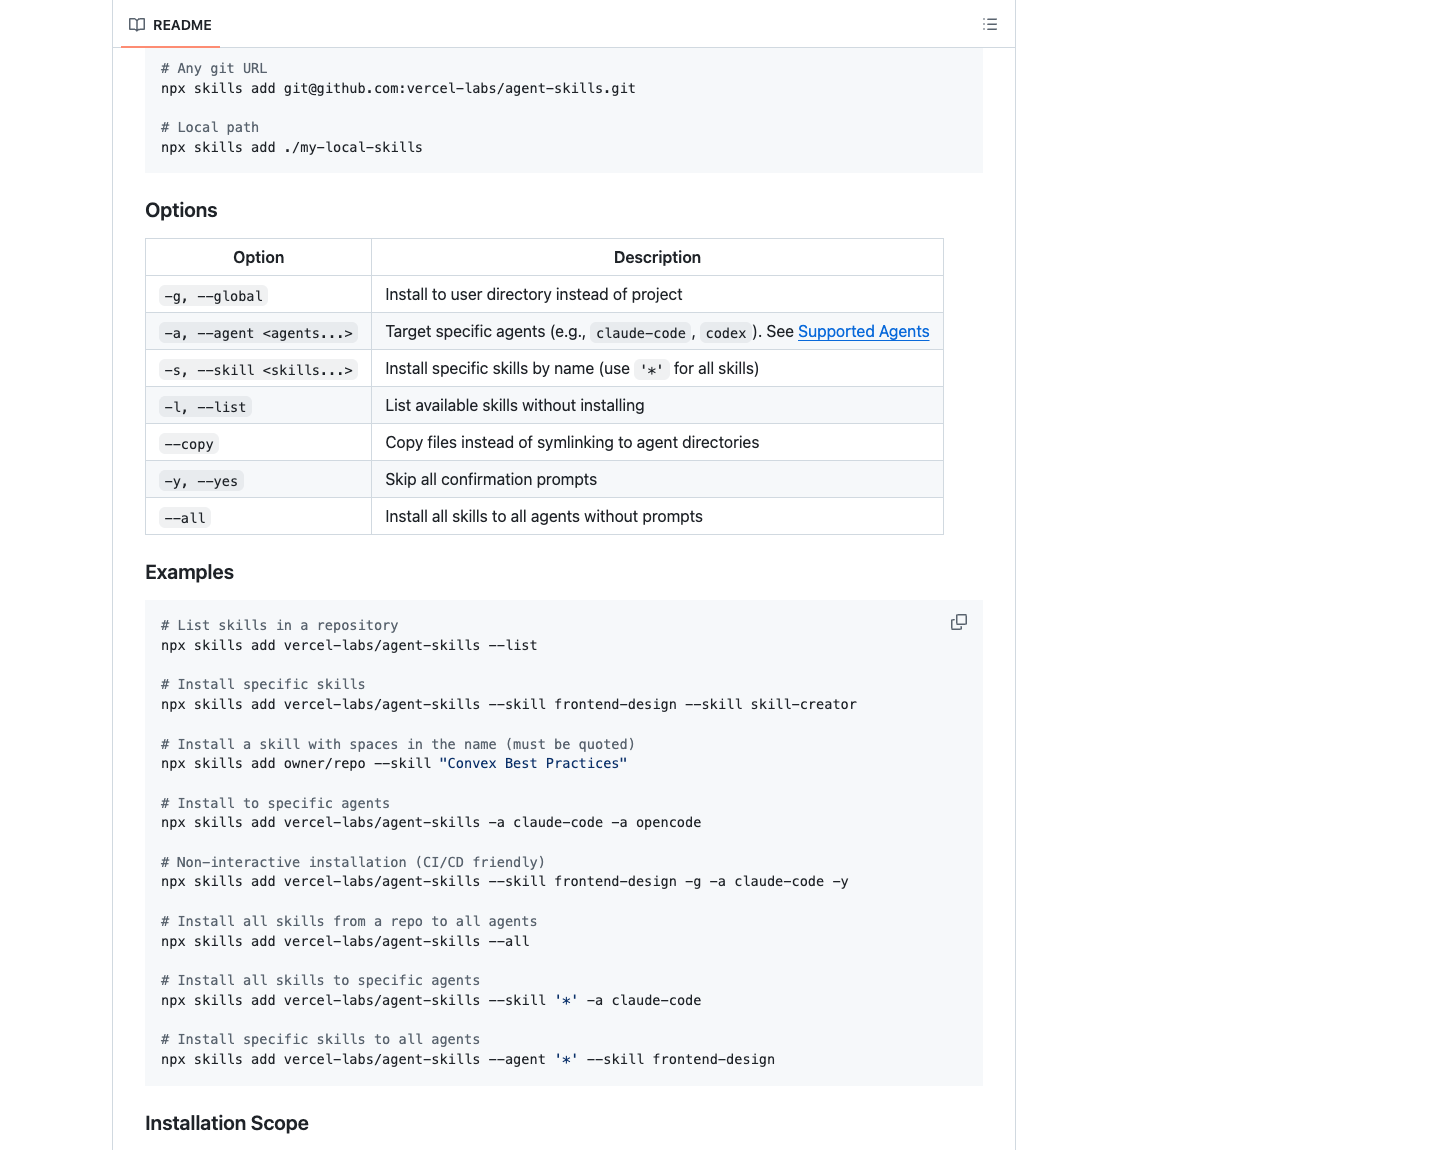This screenshot has height=1150, width=1440.
Task: Select the -s, --skill <skills...> option cell
Action: point(259,370)
